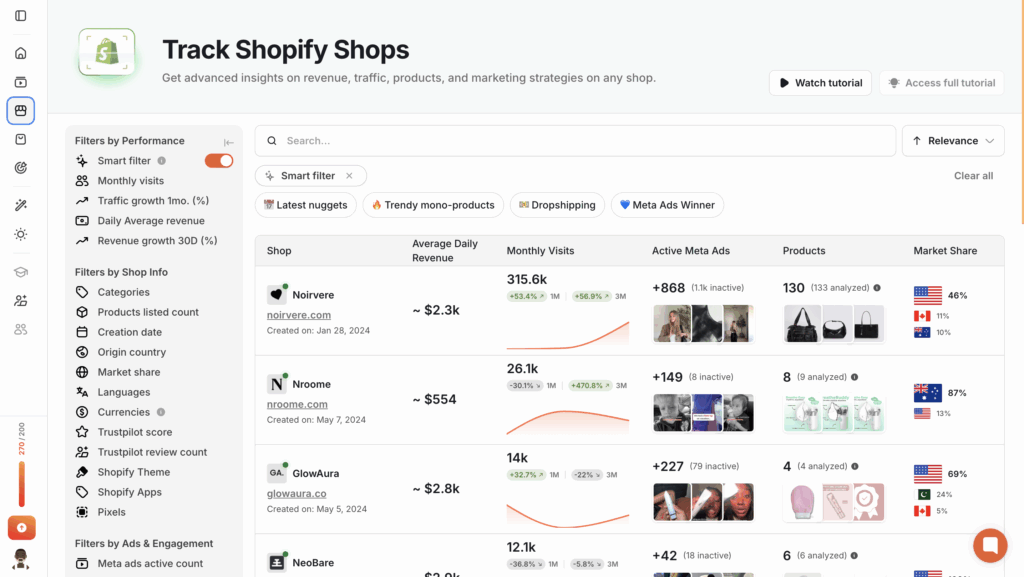The height and width of the screenshot is (577, 1024).
Task: Click the Smart filter info icon
Action: pyautogui.click(x=161, y=161)
